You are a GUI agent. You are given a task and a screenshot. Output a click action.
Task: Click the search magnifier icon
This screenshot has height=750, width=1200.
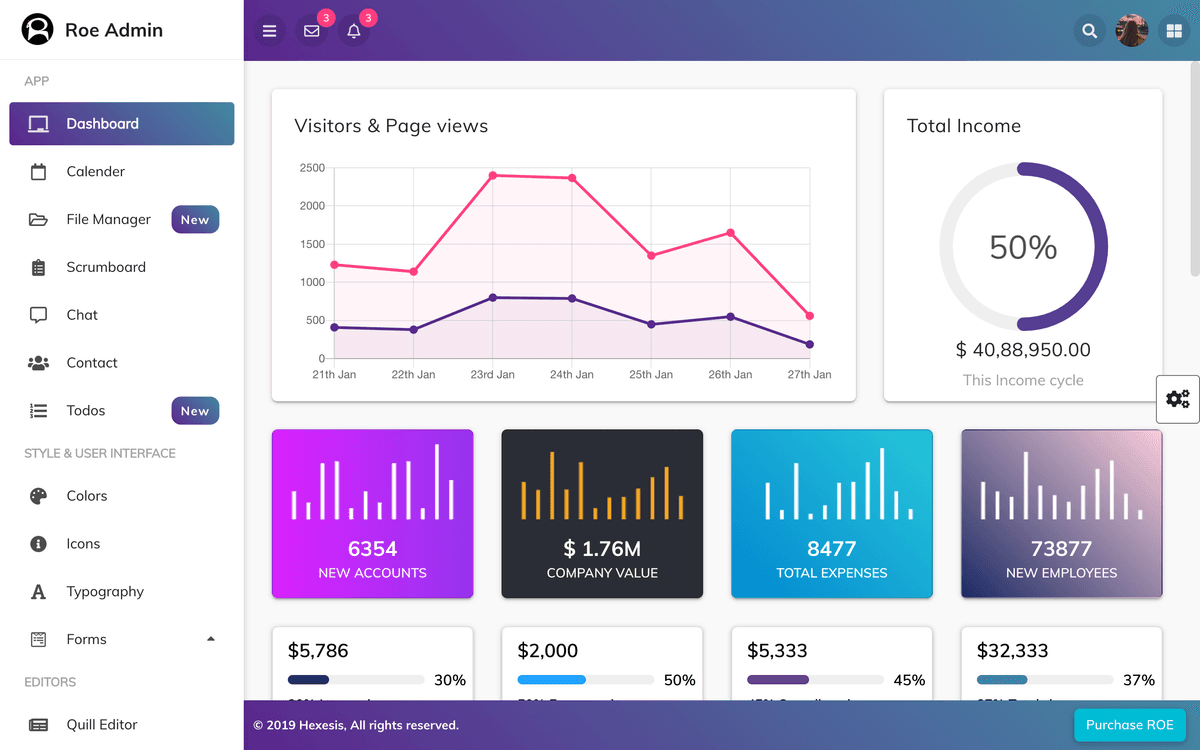[1090, 31]
